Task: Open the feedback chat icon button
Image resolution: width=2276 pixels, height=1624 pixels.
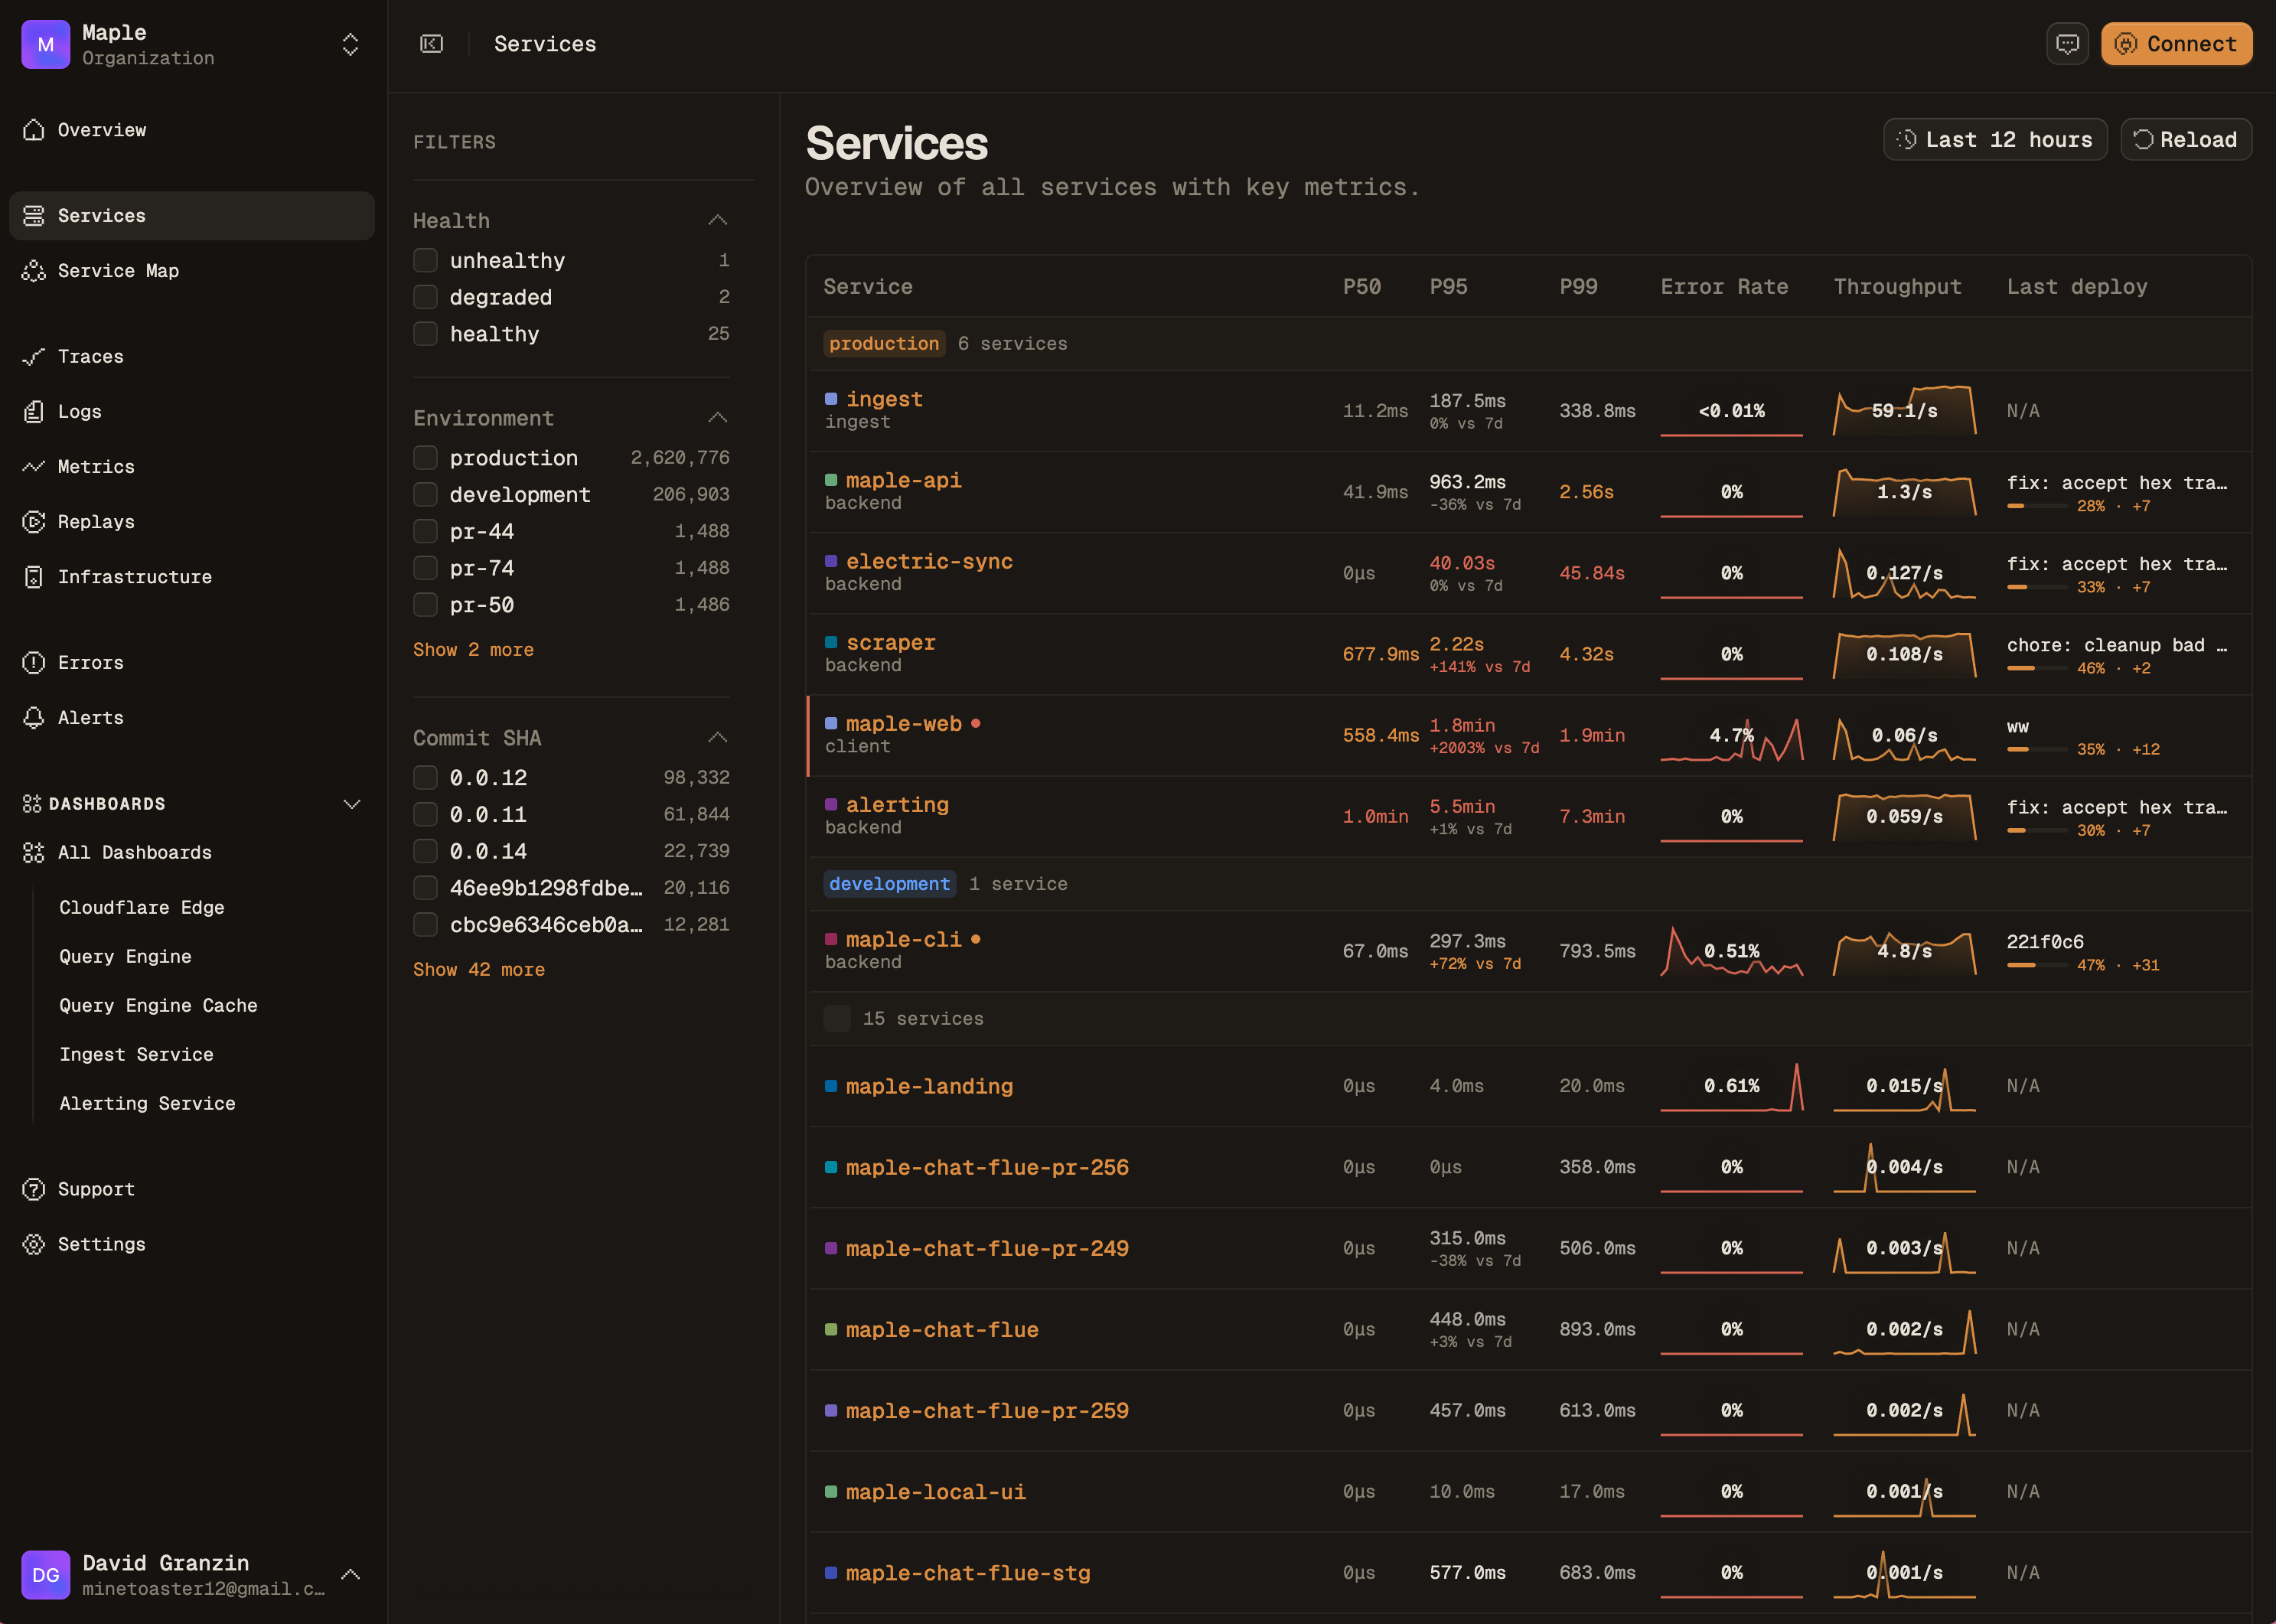Action: click(x=2067, y=44)
